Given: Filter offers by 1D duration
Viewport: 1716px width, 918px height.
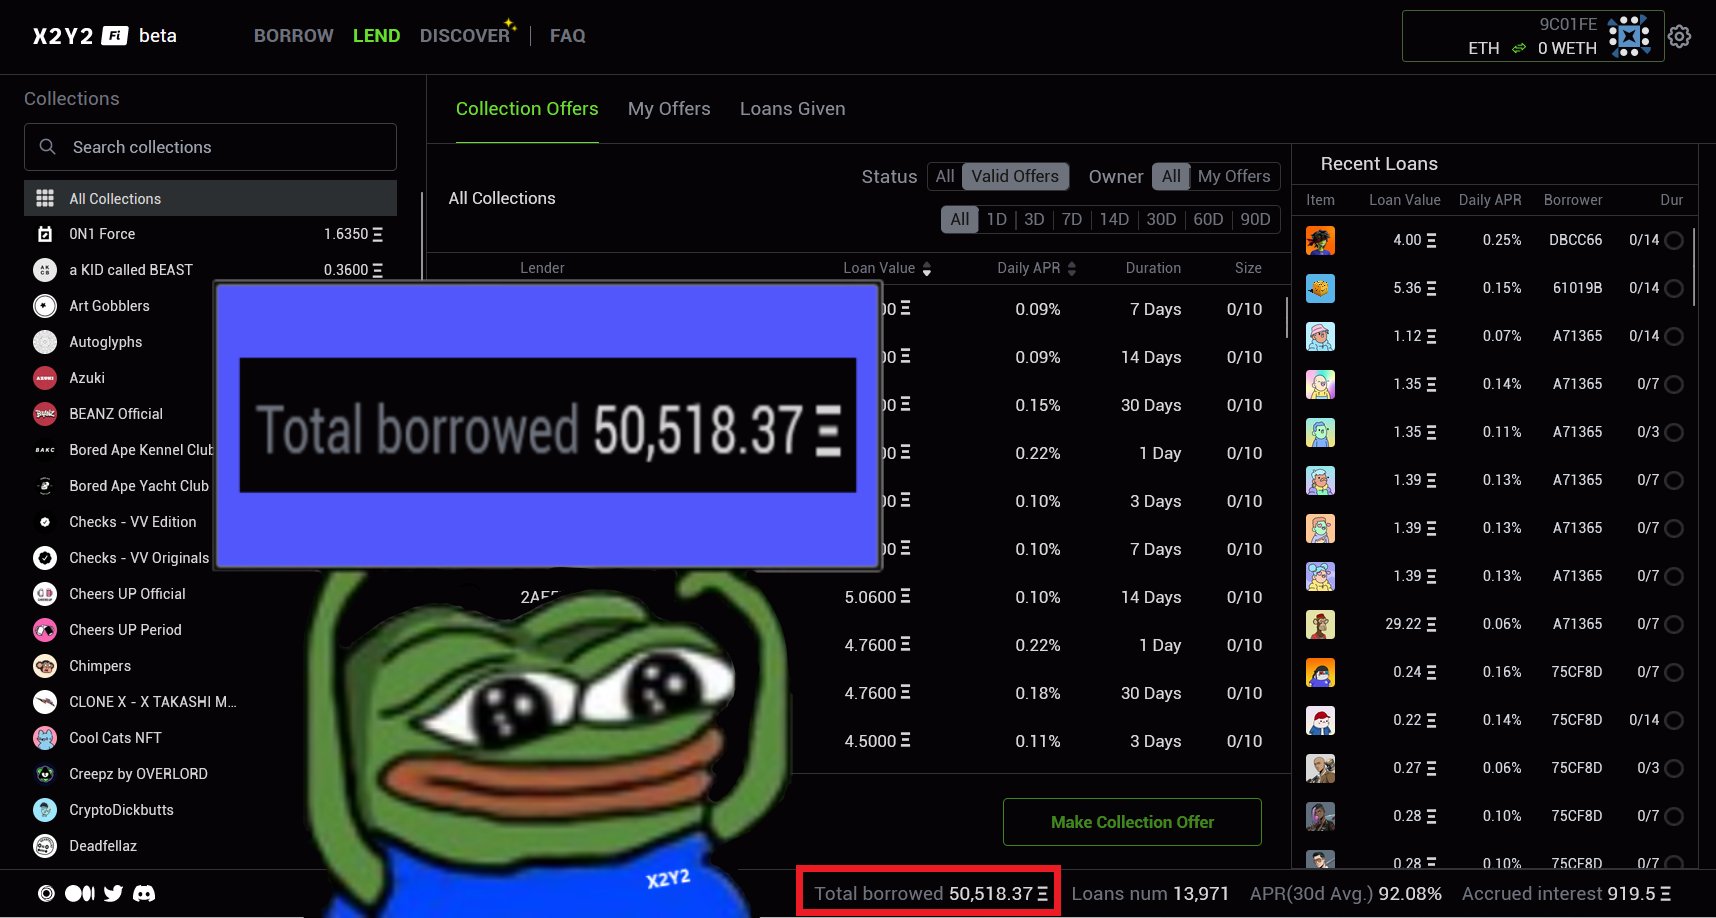Looking at the screenshot, I should (996, 219).
